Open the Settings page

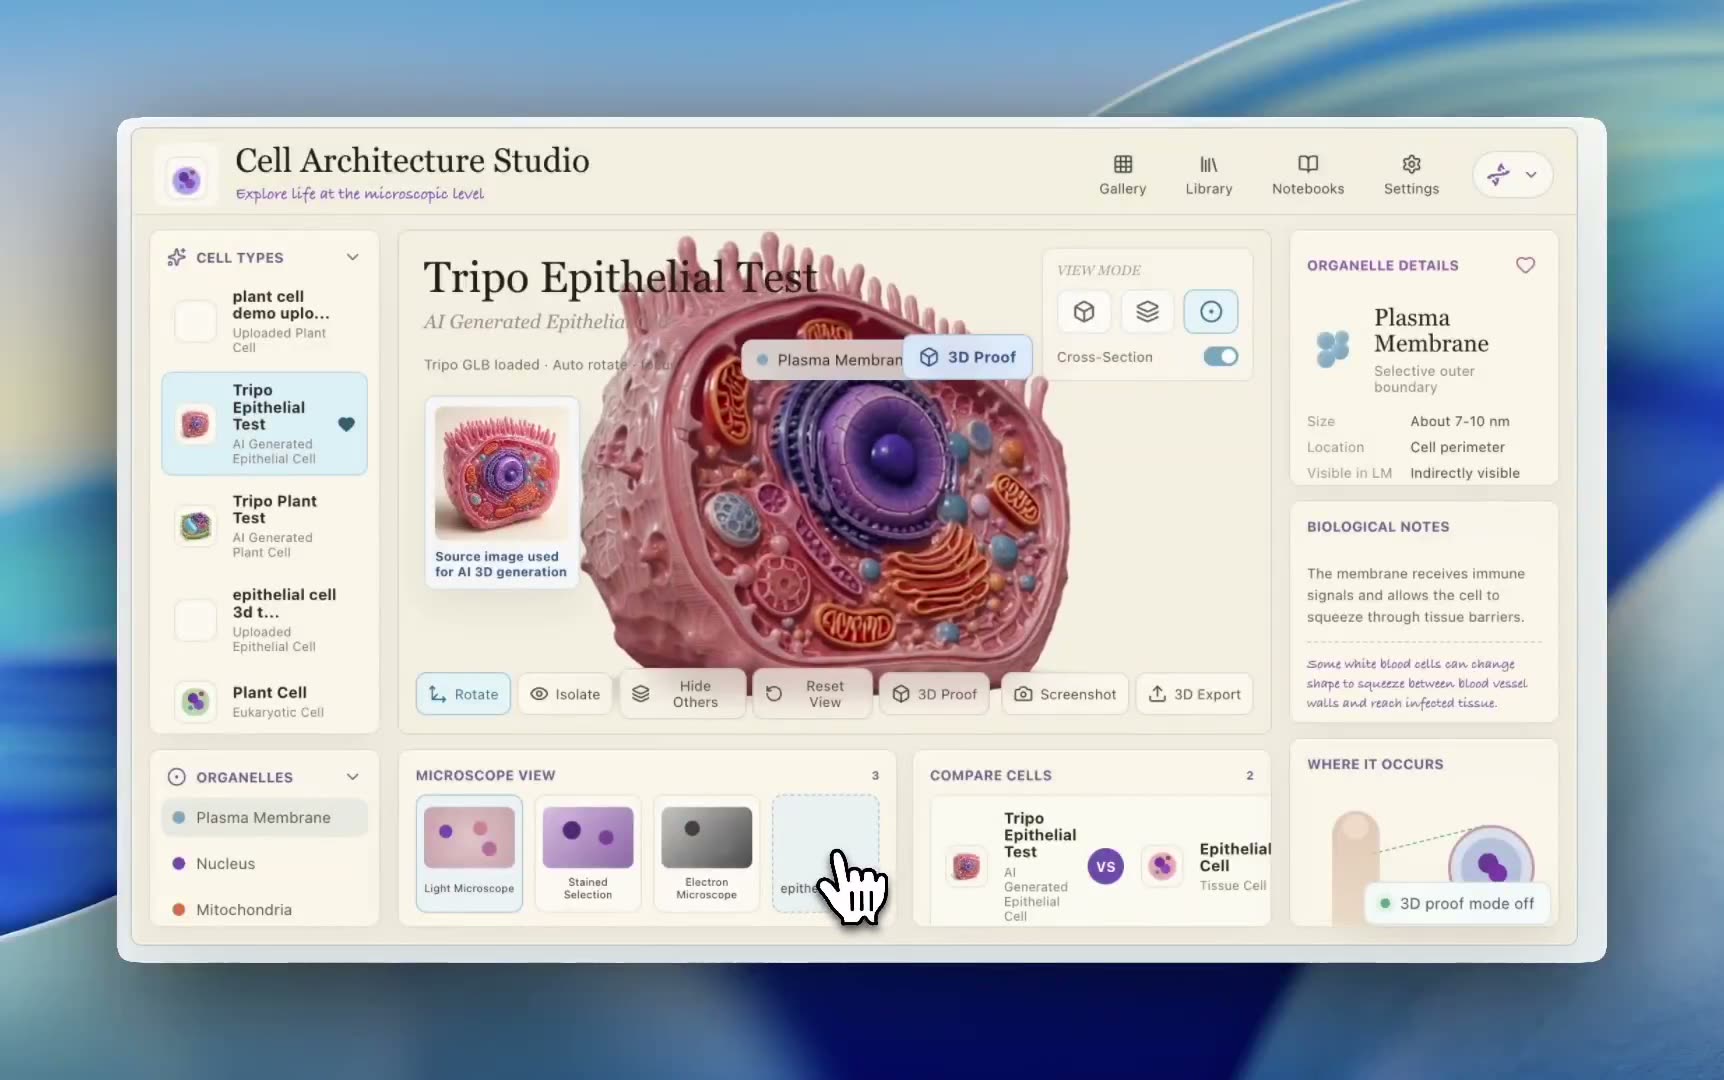coord(1411,175)
